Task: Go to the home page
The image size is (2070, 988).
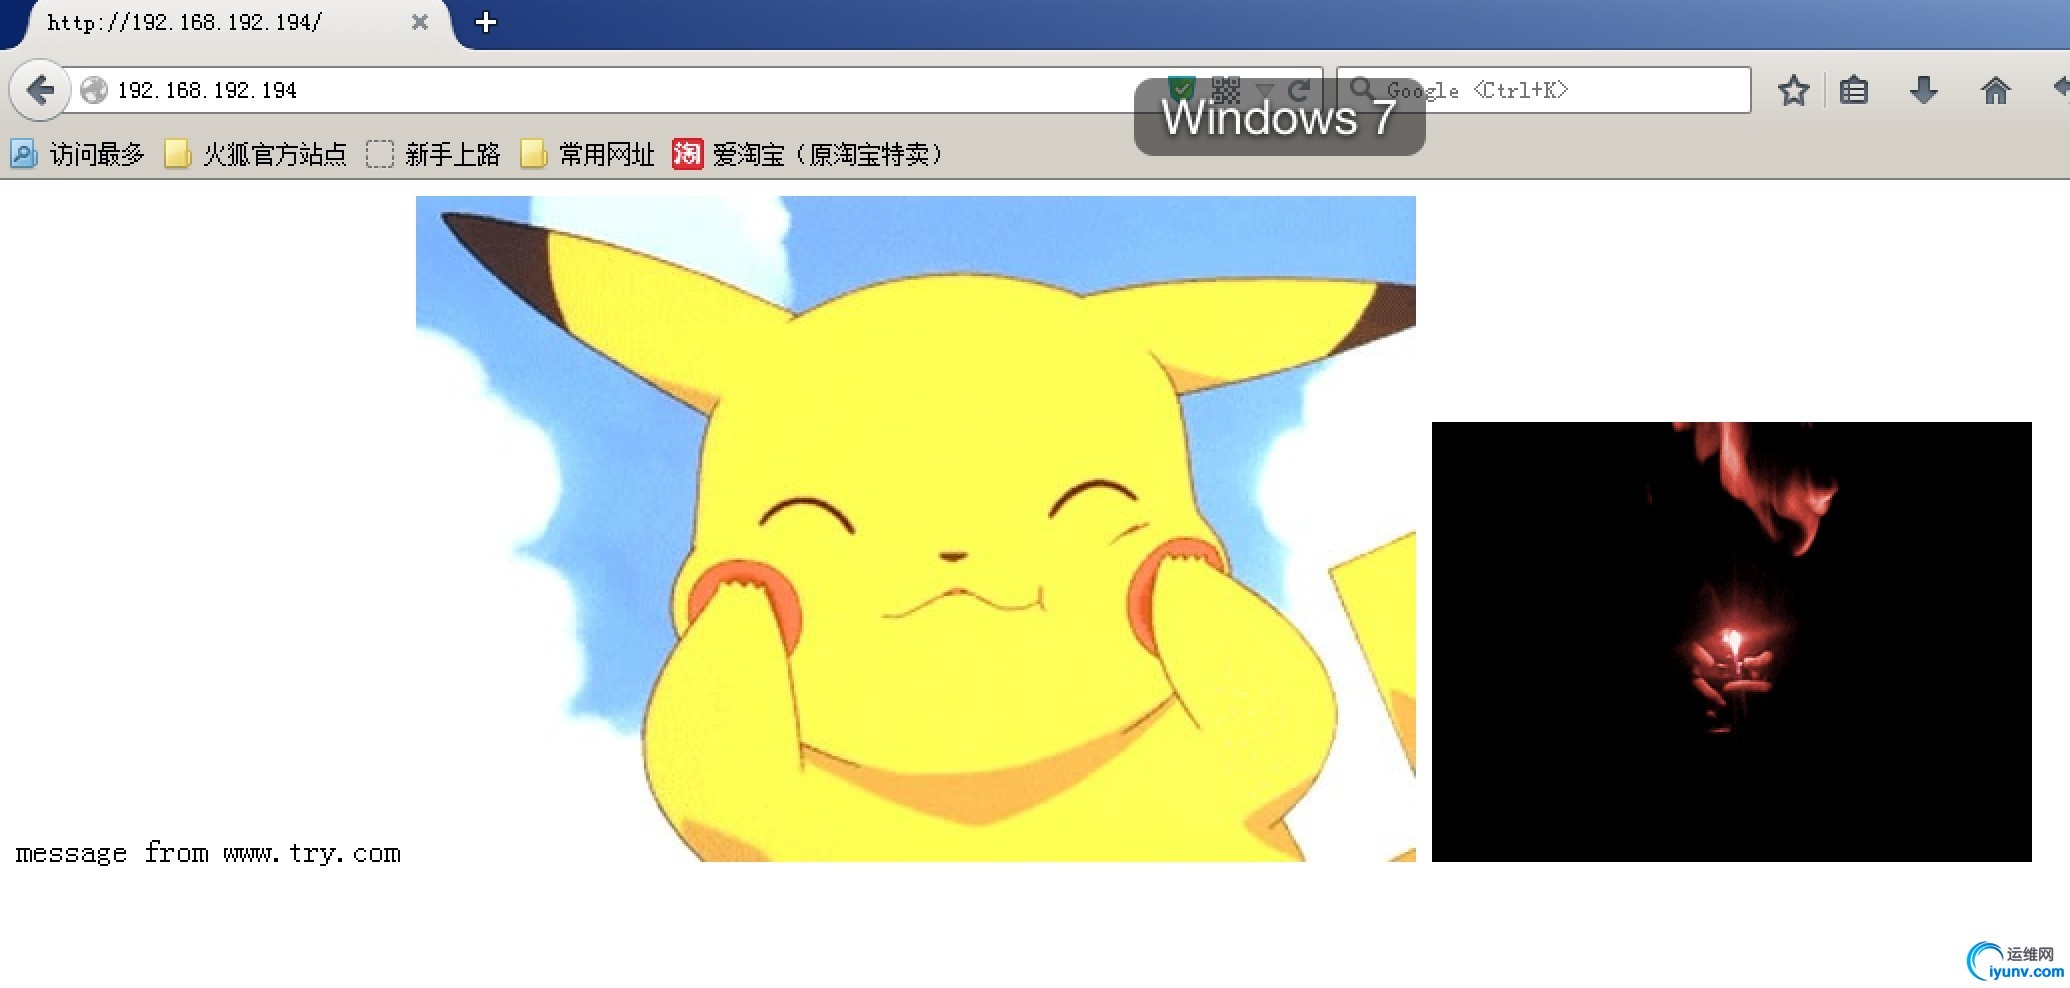Action: coord(1997,90)
